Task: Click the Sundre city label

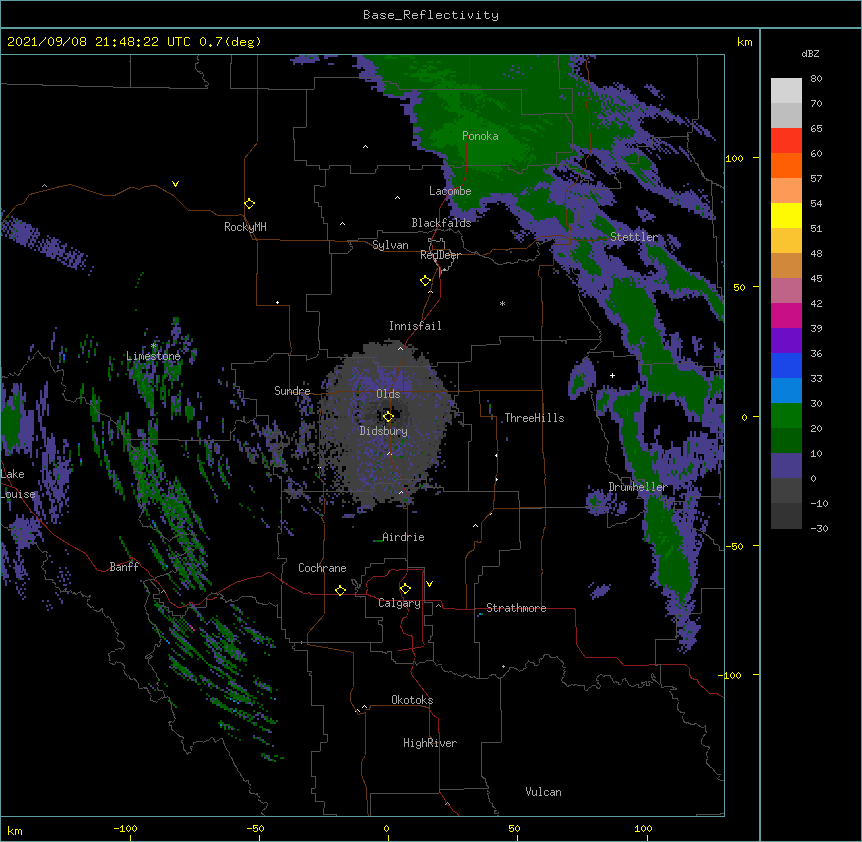Action: [292, 391]
